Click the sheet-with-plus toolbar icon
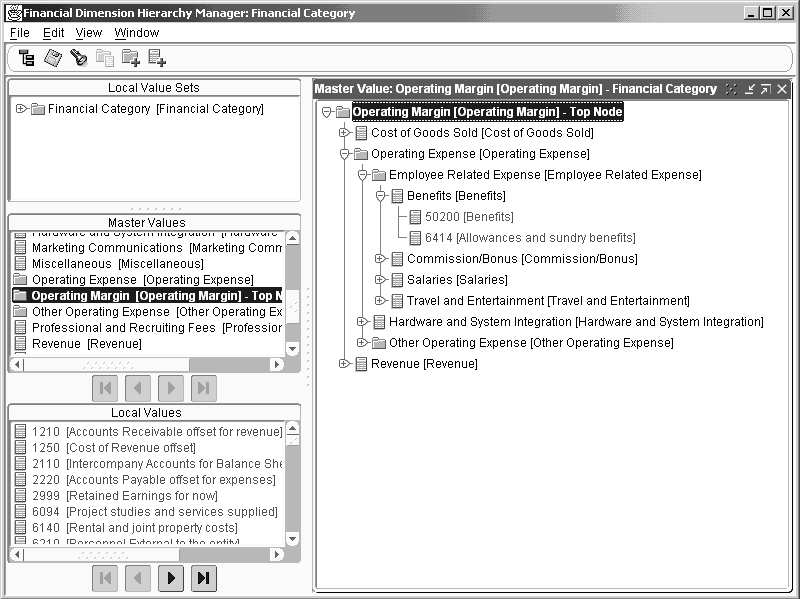The width and height of the screenshot is (800, 599). coord(157,58)
